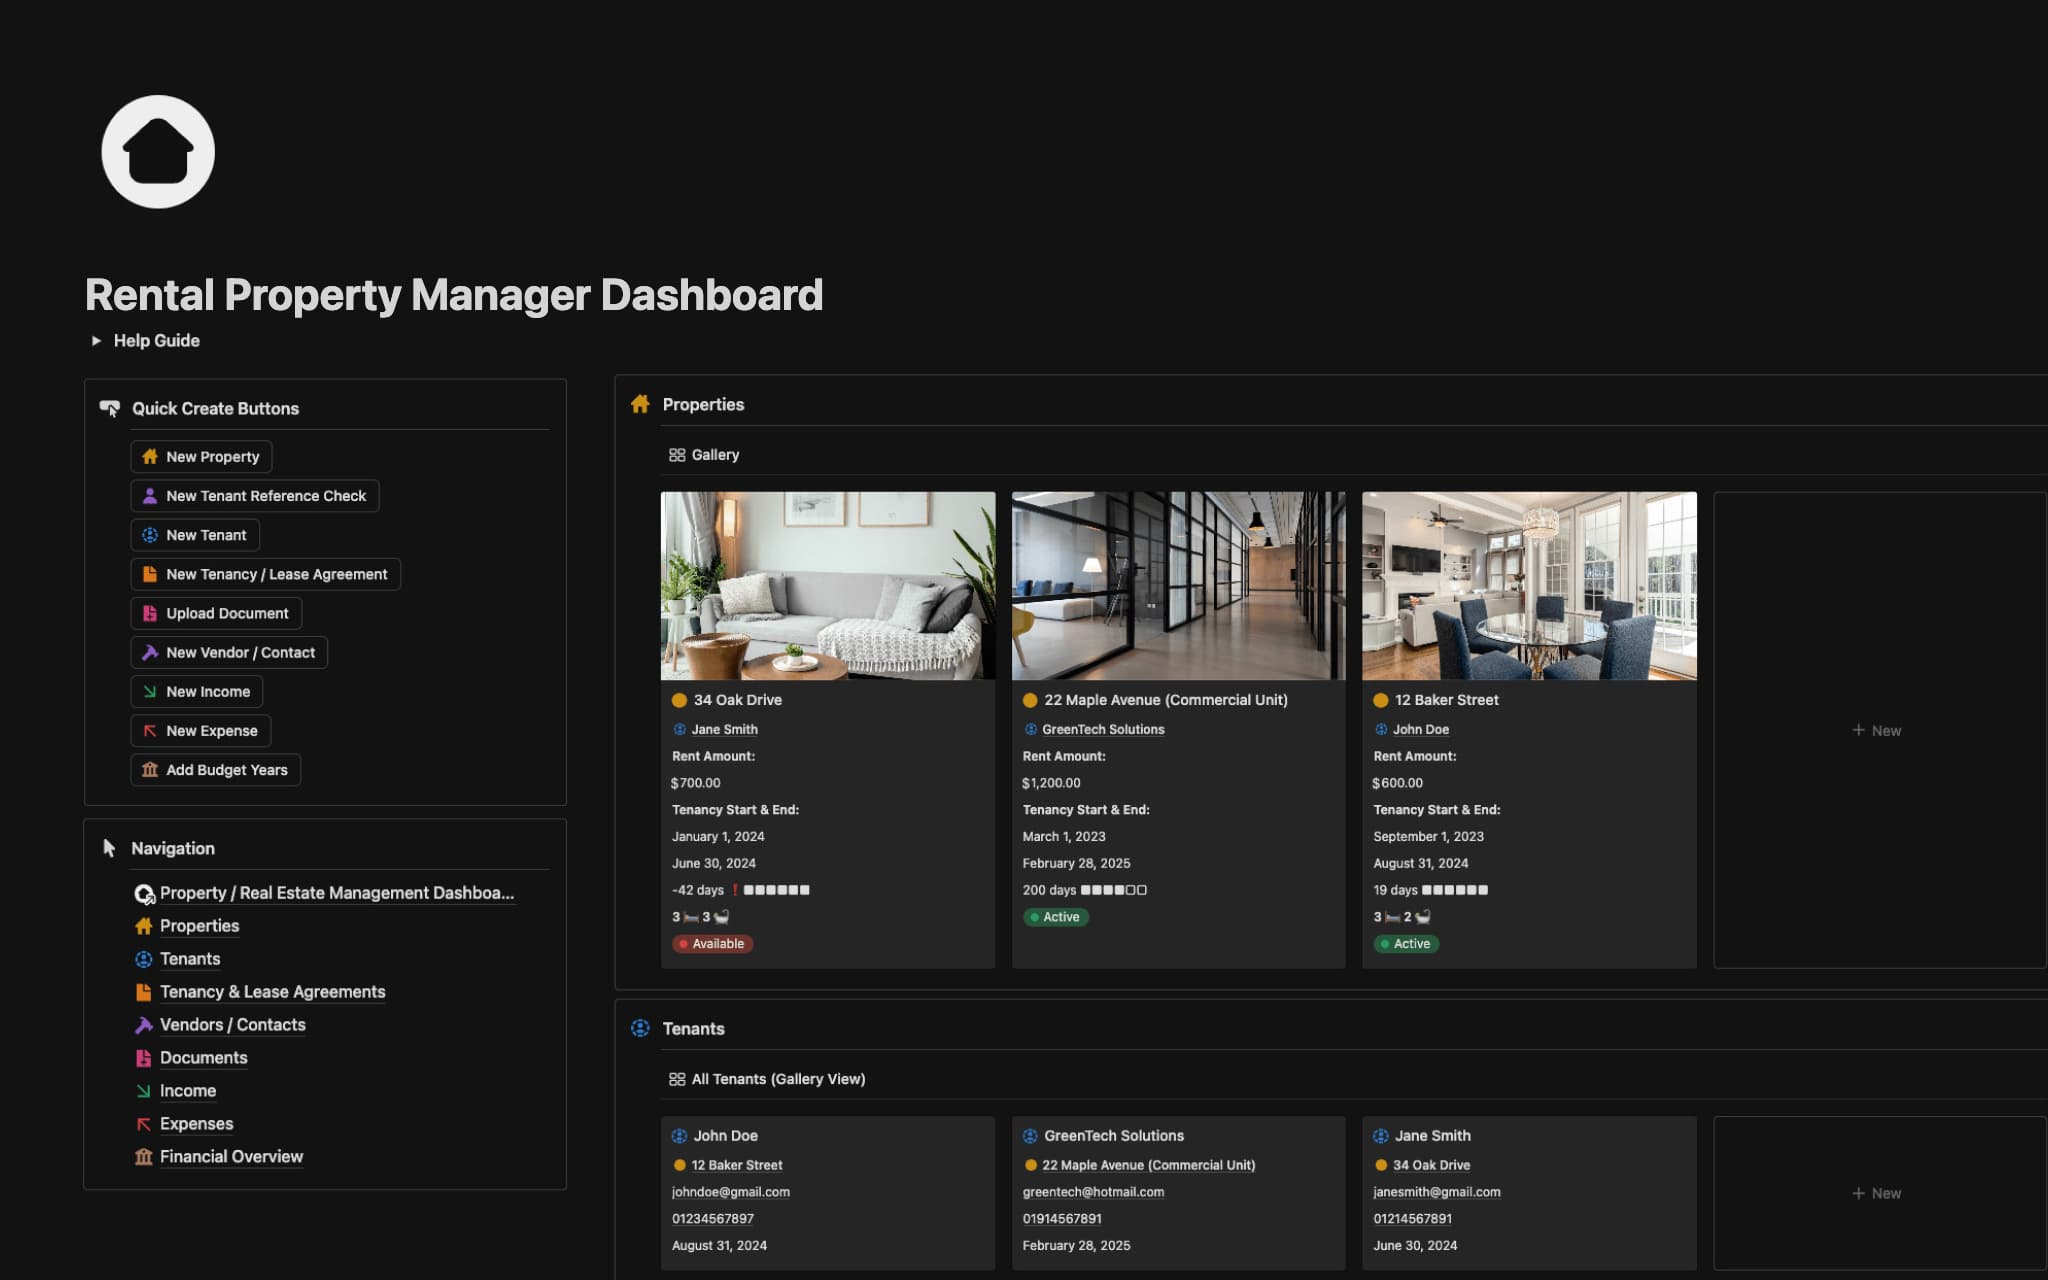Open the All Tenants (Gallery View) tab
Screen dimensions: 2048x1280
(767, 1079)
